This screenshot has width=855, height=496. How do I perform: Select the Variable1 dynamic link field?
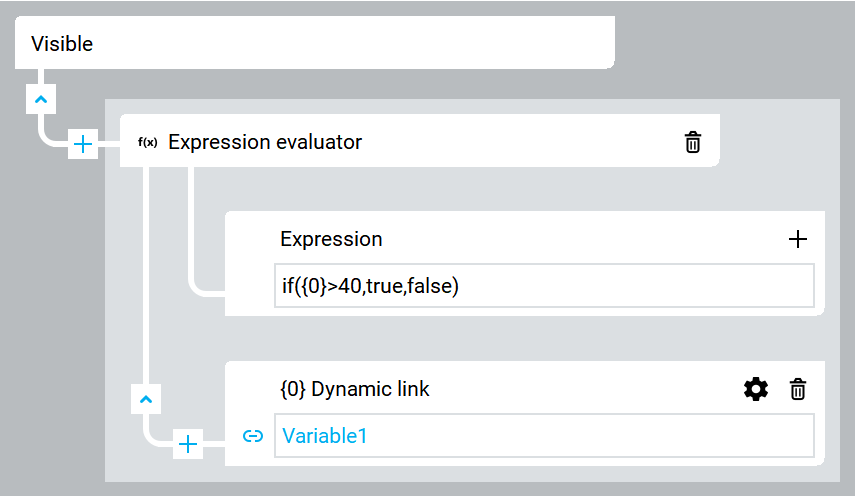tap(544, 436)
